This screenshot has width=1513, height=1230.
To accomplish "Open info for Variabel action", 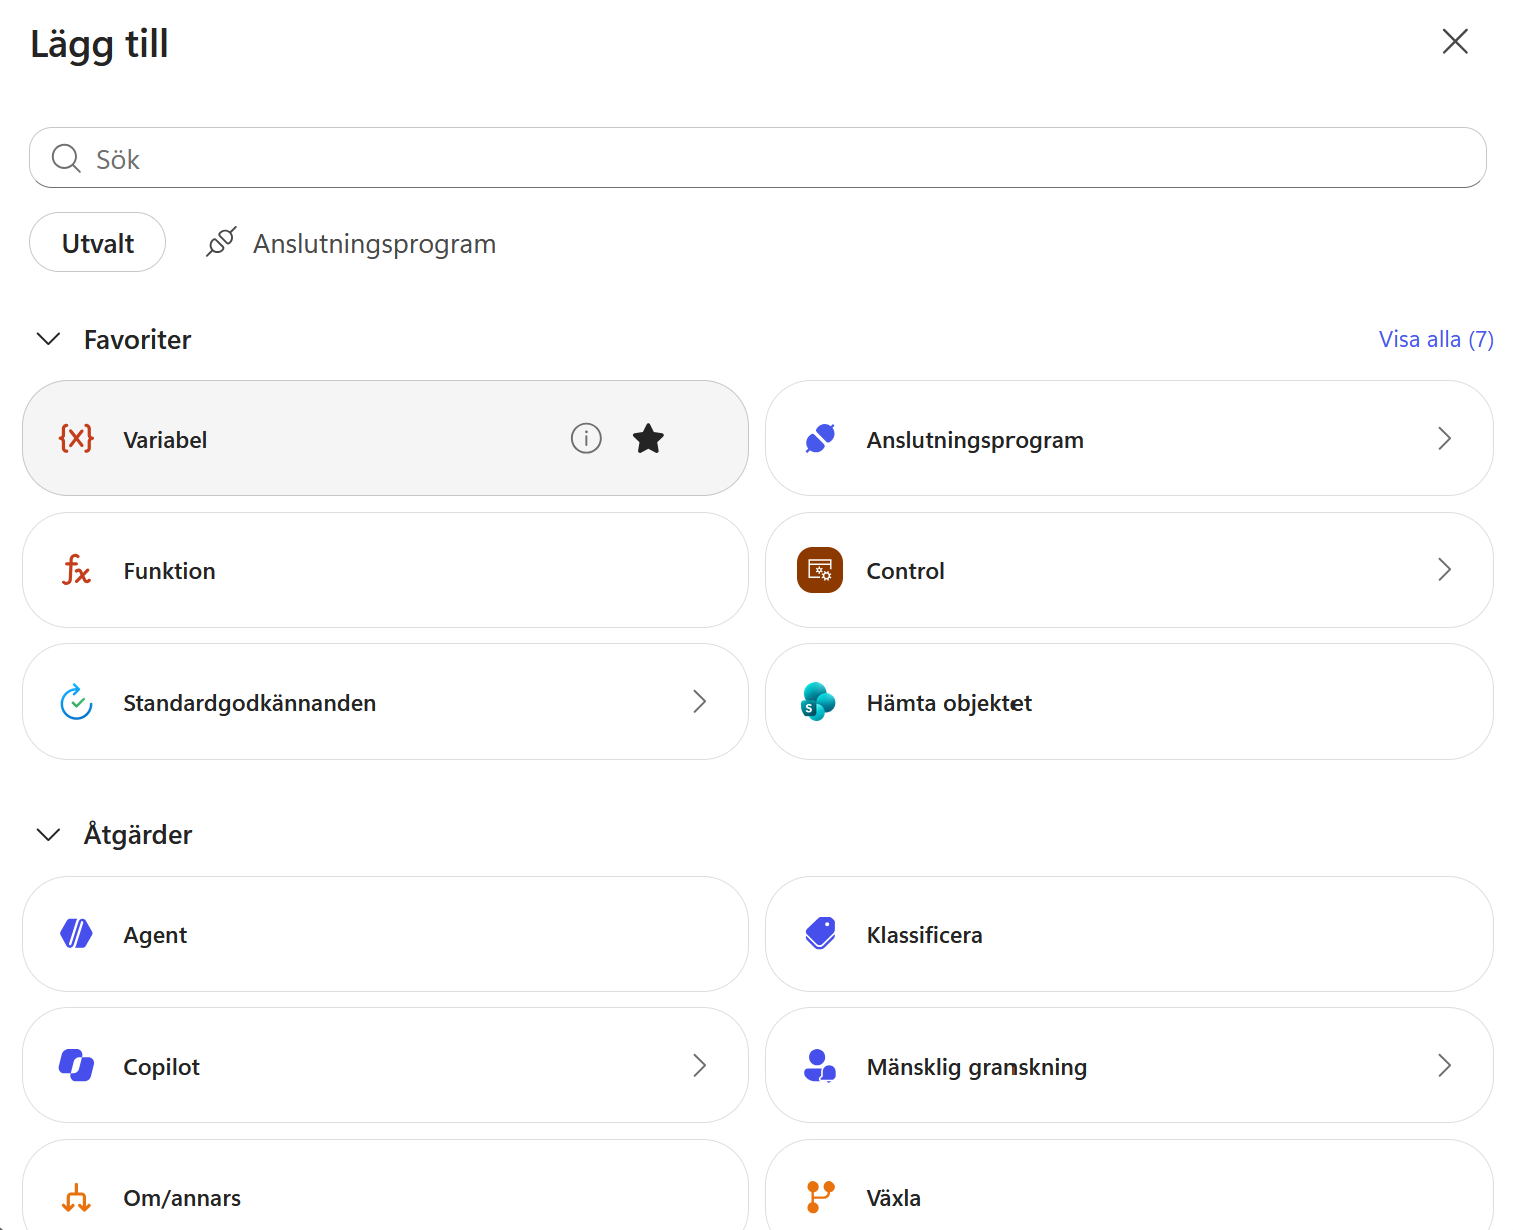I will click(586, 438).
